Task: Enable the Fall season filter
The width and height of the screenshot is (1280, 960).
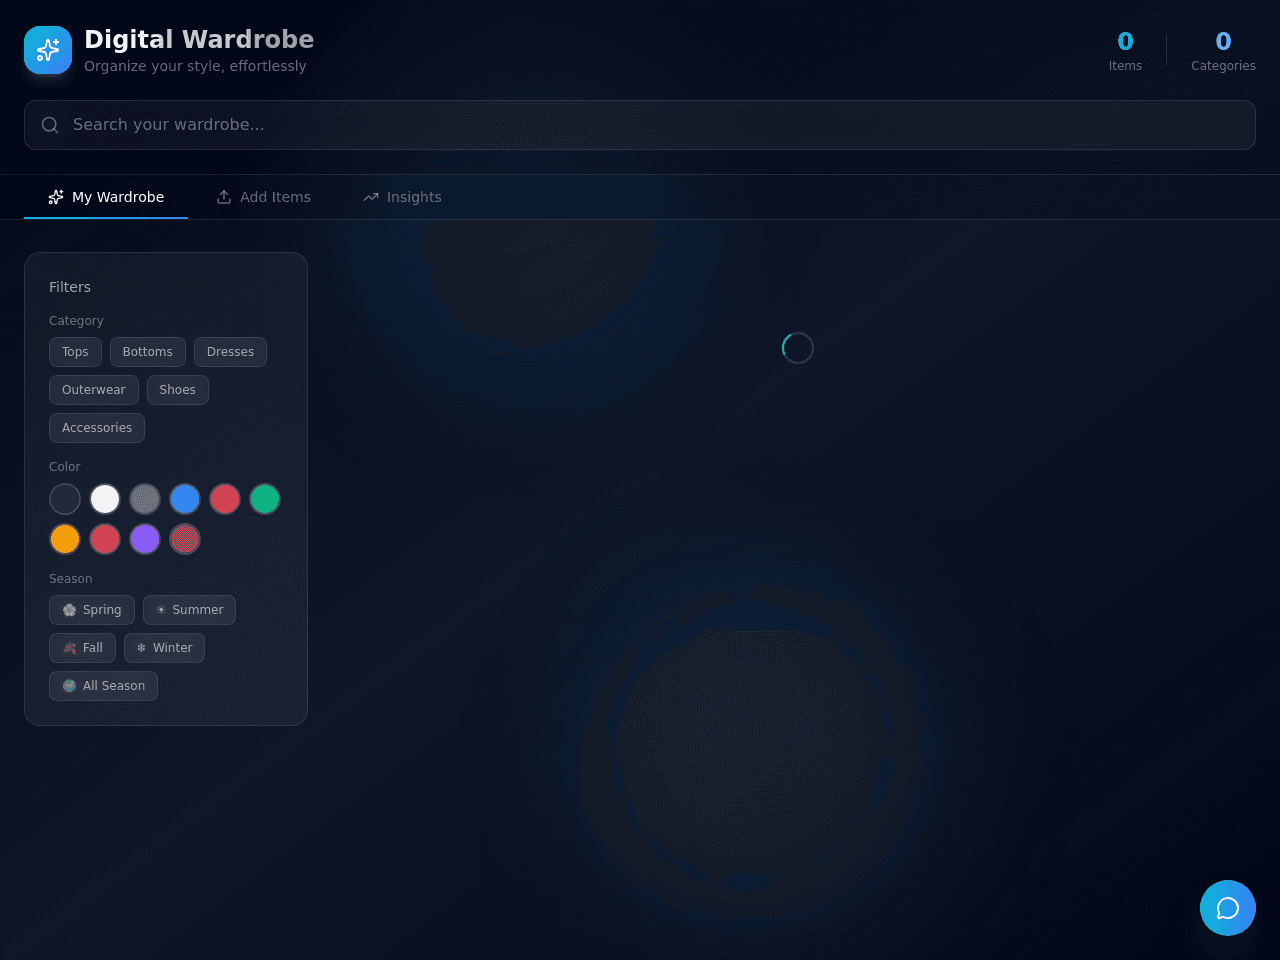Action: point(82,648)
